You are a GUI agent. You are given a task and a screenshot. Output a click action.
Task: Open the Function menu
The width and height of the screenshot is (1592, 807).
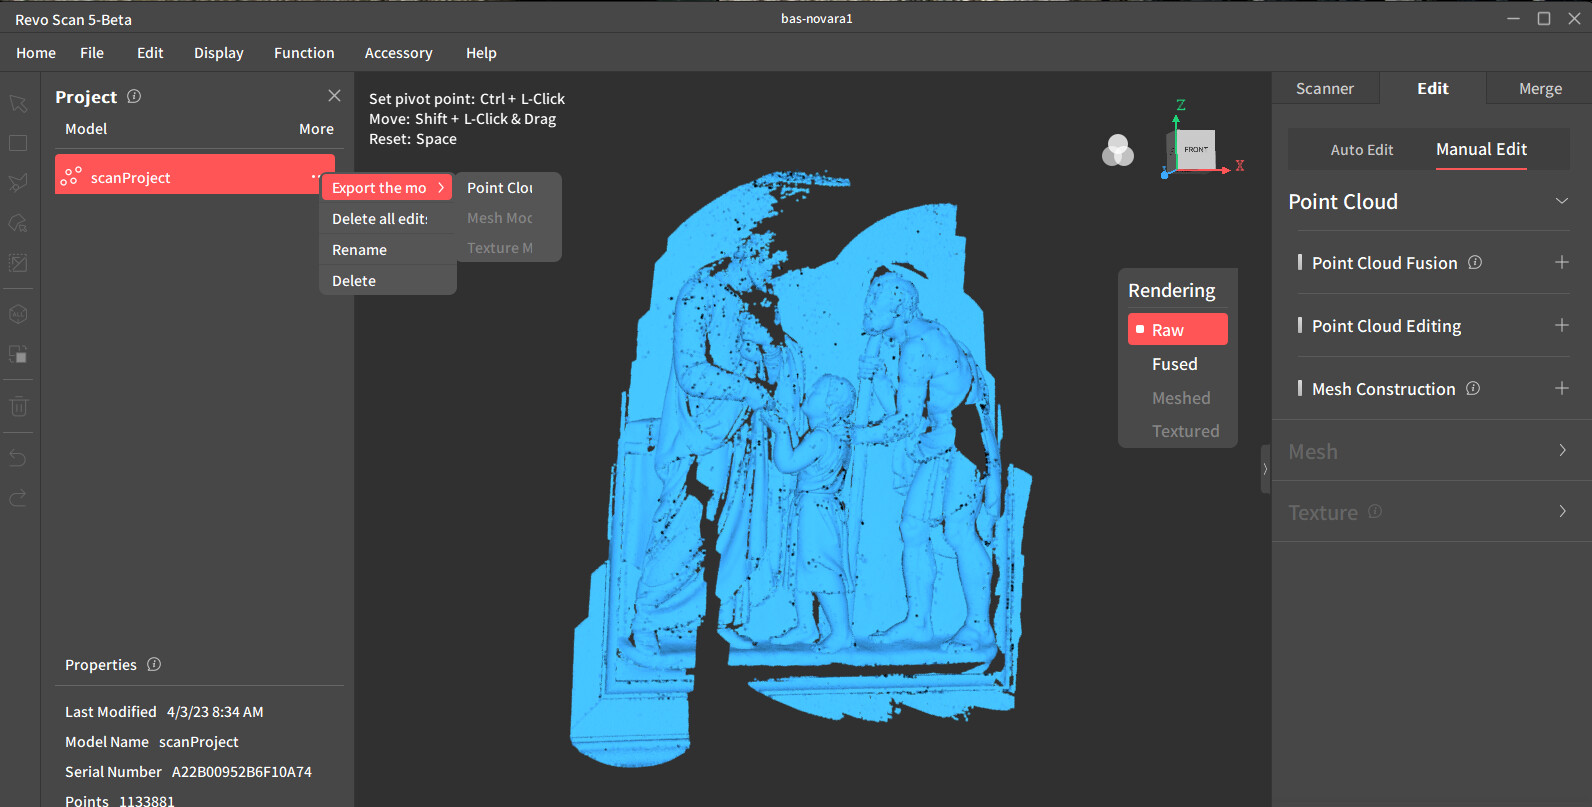tap(304, 53)
